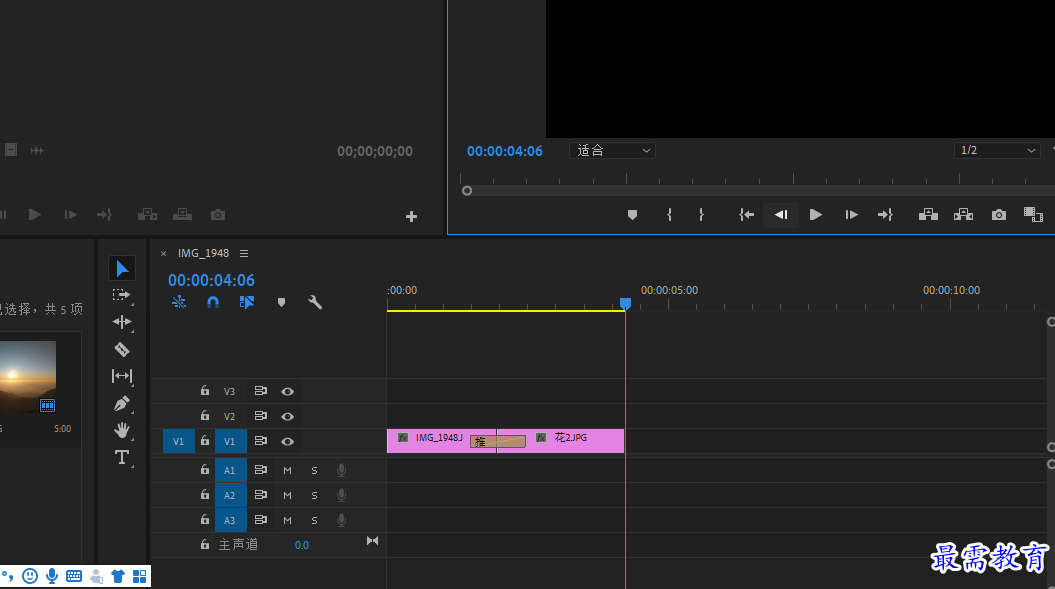The image size is (1055, 589).
Task: Toggle lock on V2 track
Action: [205, 415]
